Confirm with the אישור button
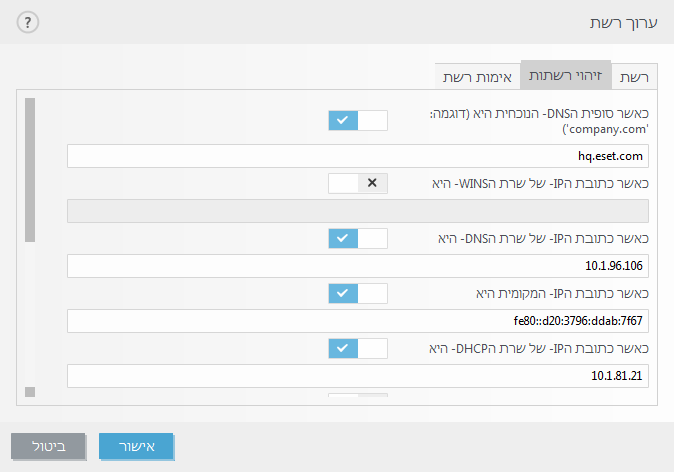 pyautogui.click(x=136, y=446)
